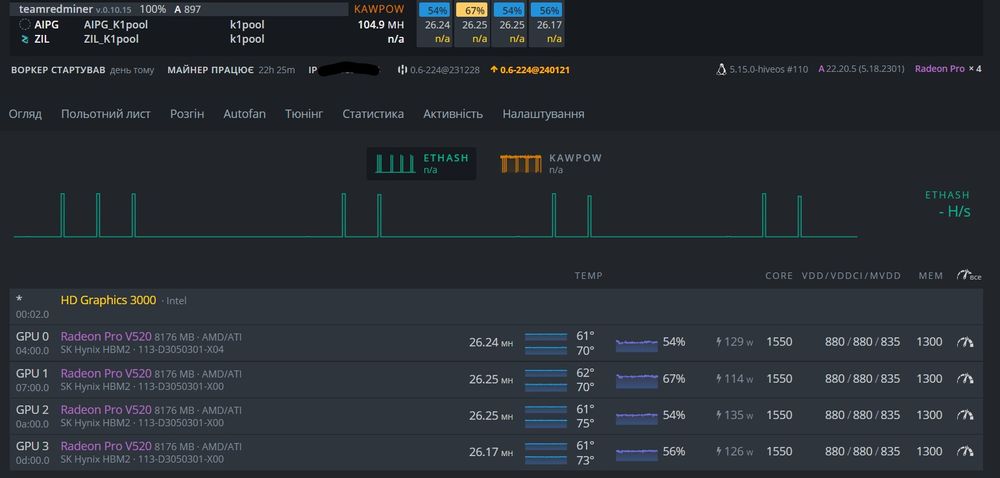
Task: Click the all-GPUs overclock speedometer icon in header
Action: (968, 275)
